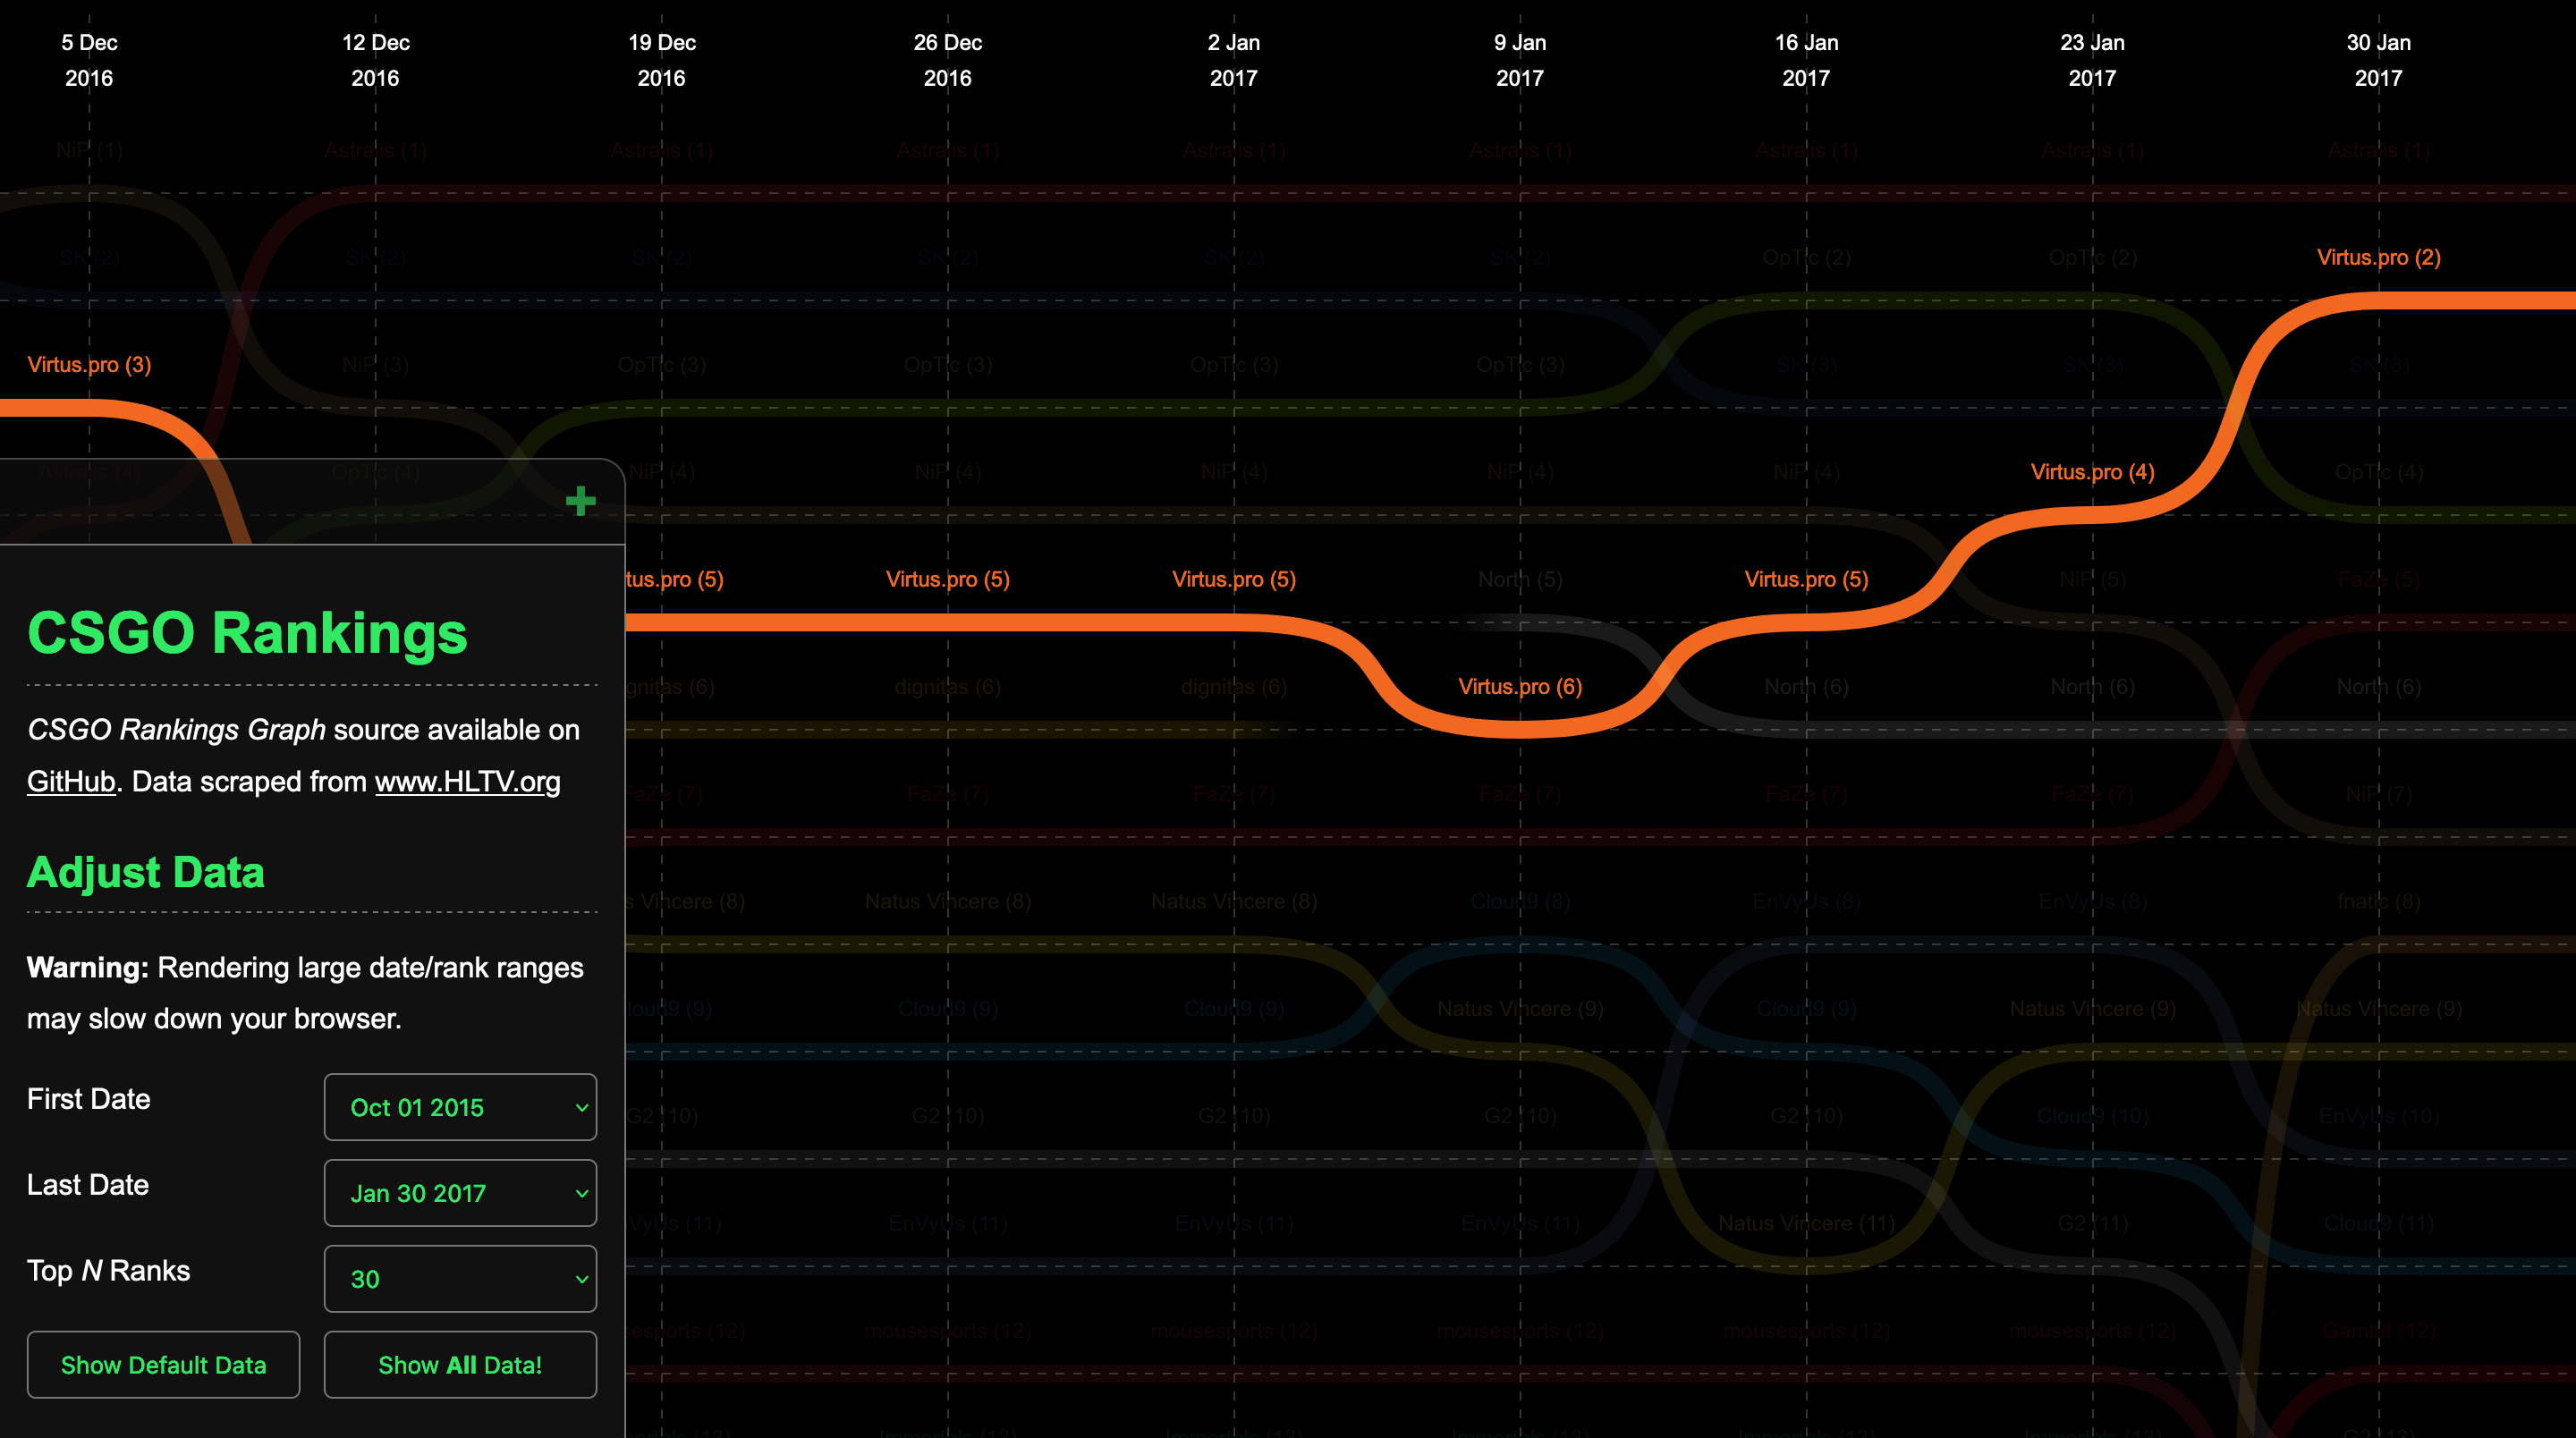Screen dimensions: 2576x1438
Task: Open the First Date dropdown
Action: 460,1107
